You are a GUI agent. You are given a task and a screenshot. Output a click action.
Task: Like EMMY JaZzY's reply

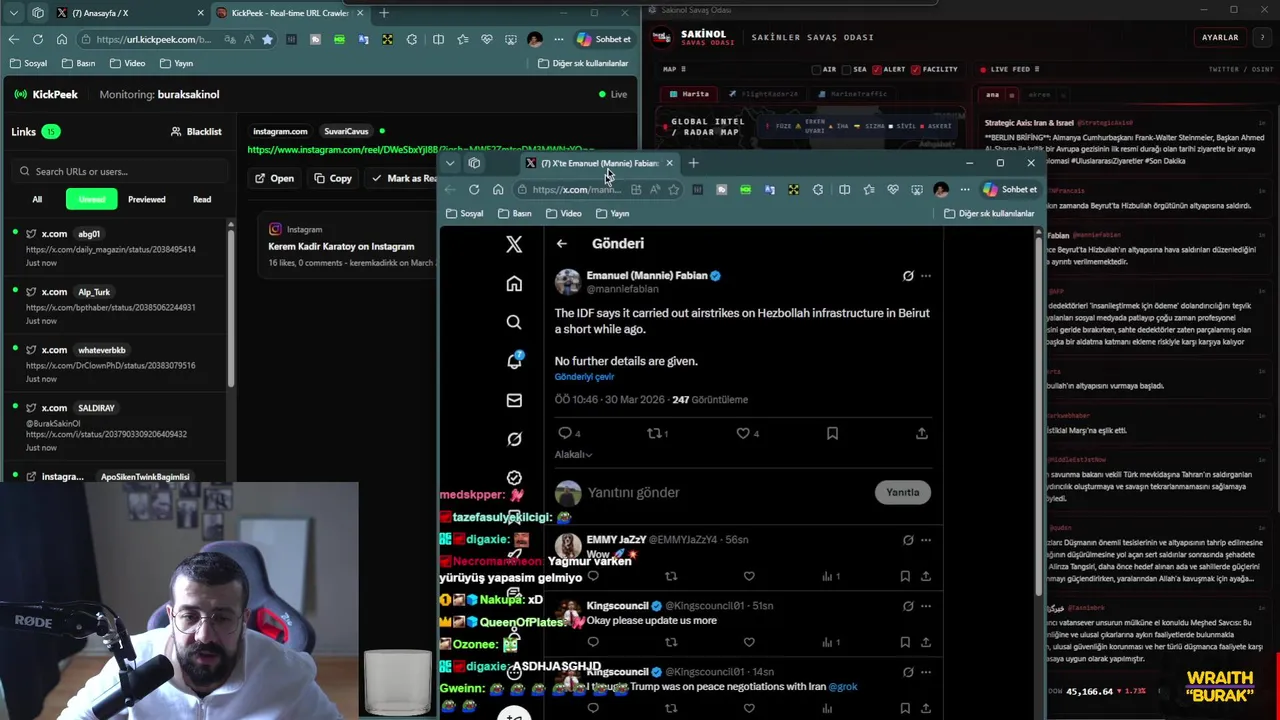749,576
